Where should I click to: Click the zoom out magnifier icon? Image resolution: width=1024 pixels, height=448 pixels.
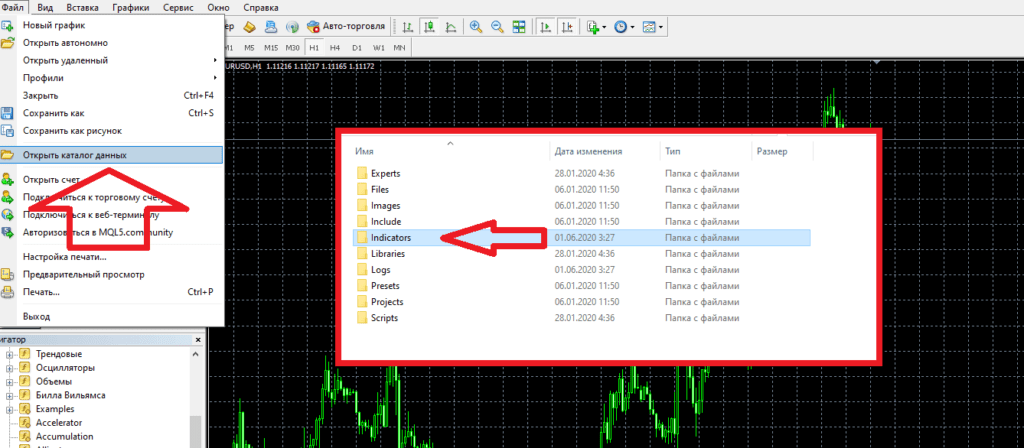(497, 27)
